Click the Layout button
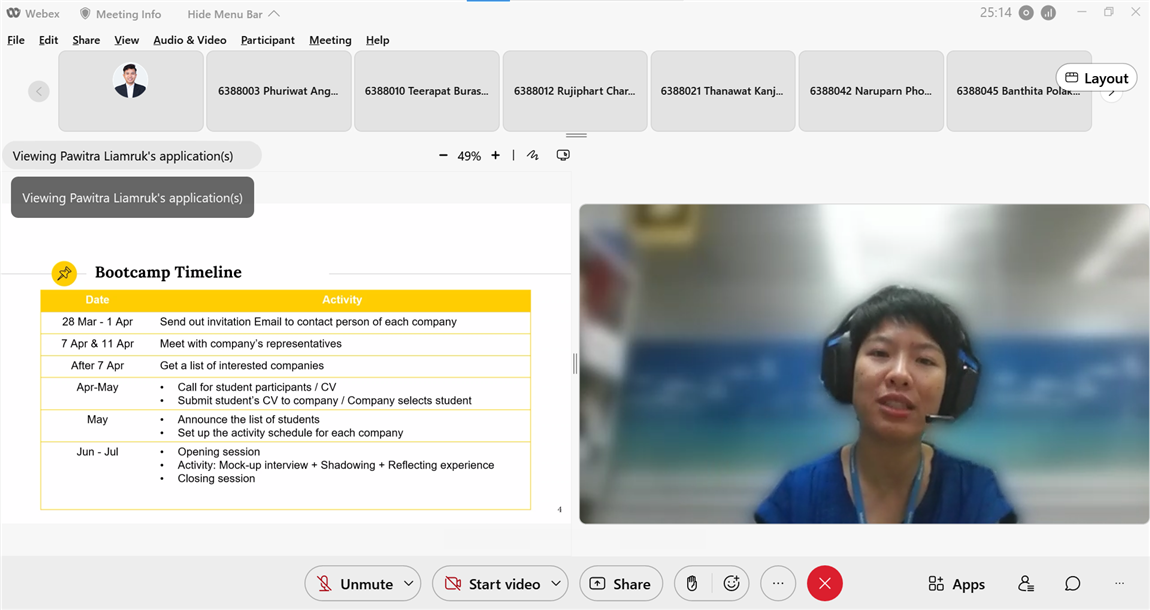Screen dimensions: 1150x610 tap(1096, 78)
